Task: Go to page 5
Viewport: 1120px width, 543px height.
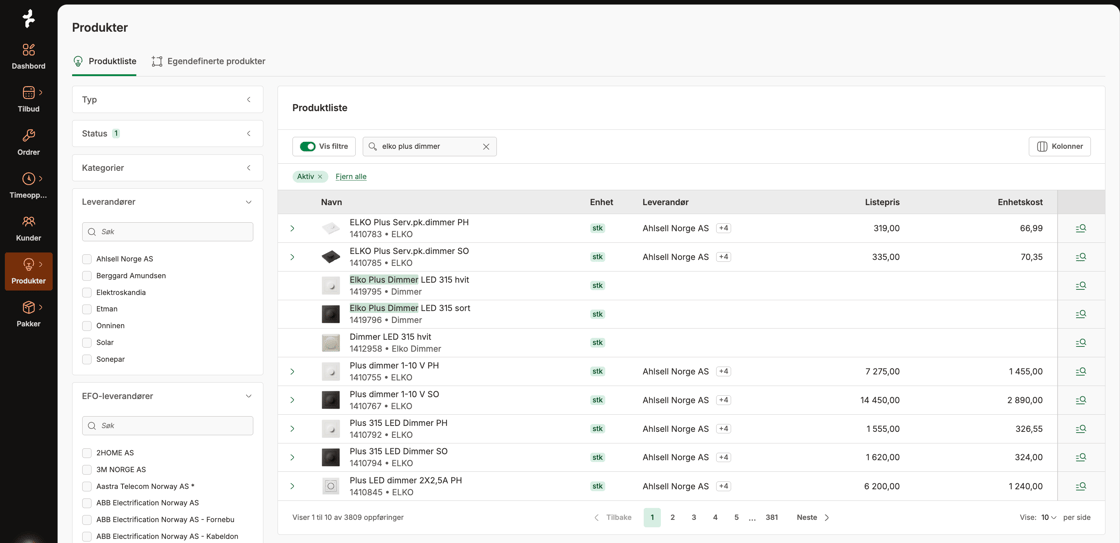Action: pos(736,517)
